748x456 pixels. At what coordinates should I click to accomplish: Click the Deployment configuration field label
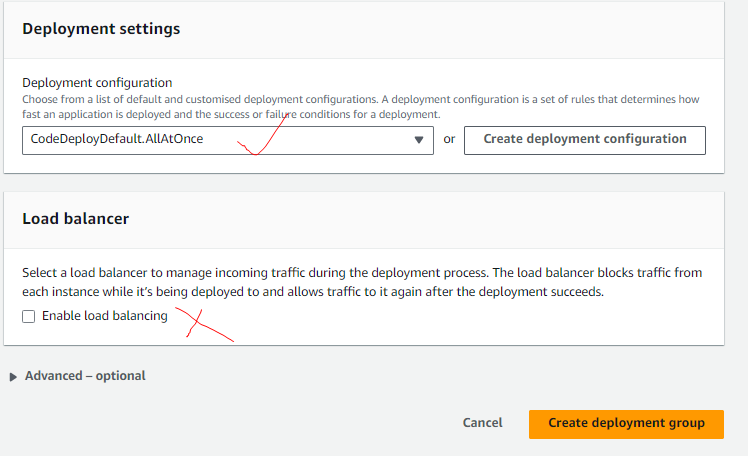(x=97, y=83)
